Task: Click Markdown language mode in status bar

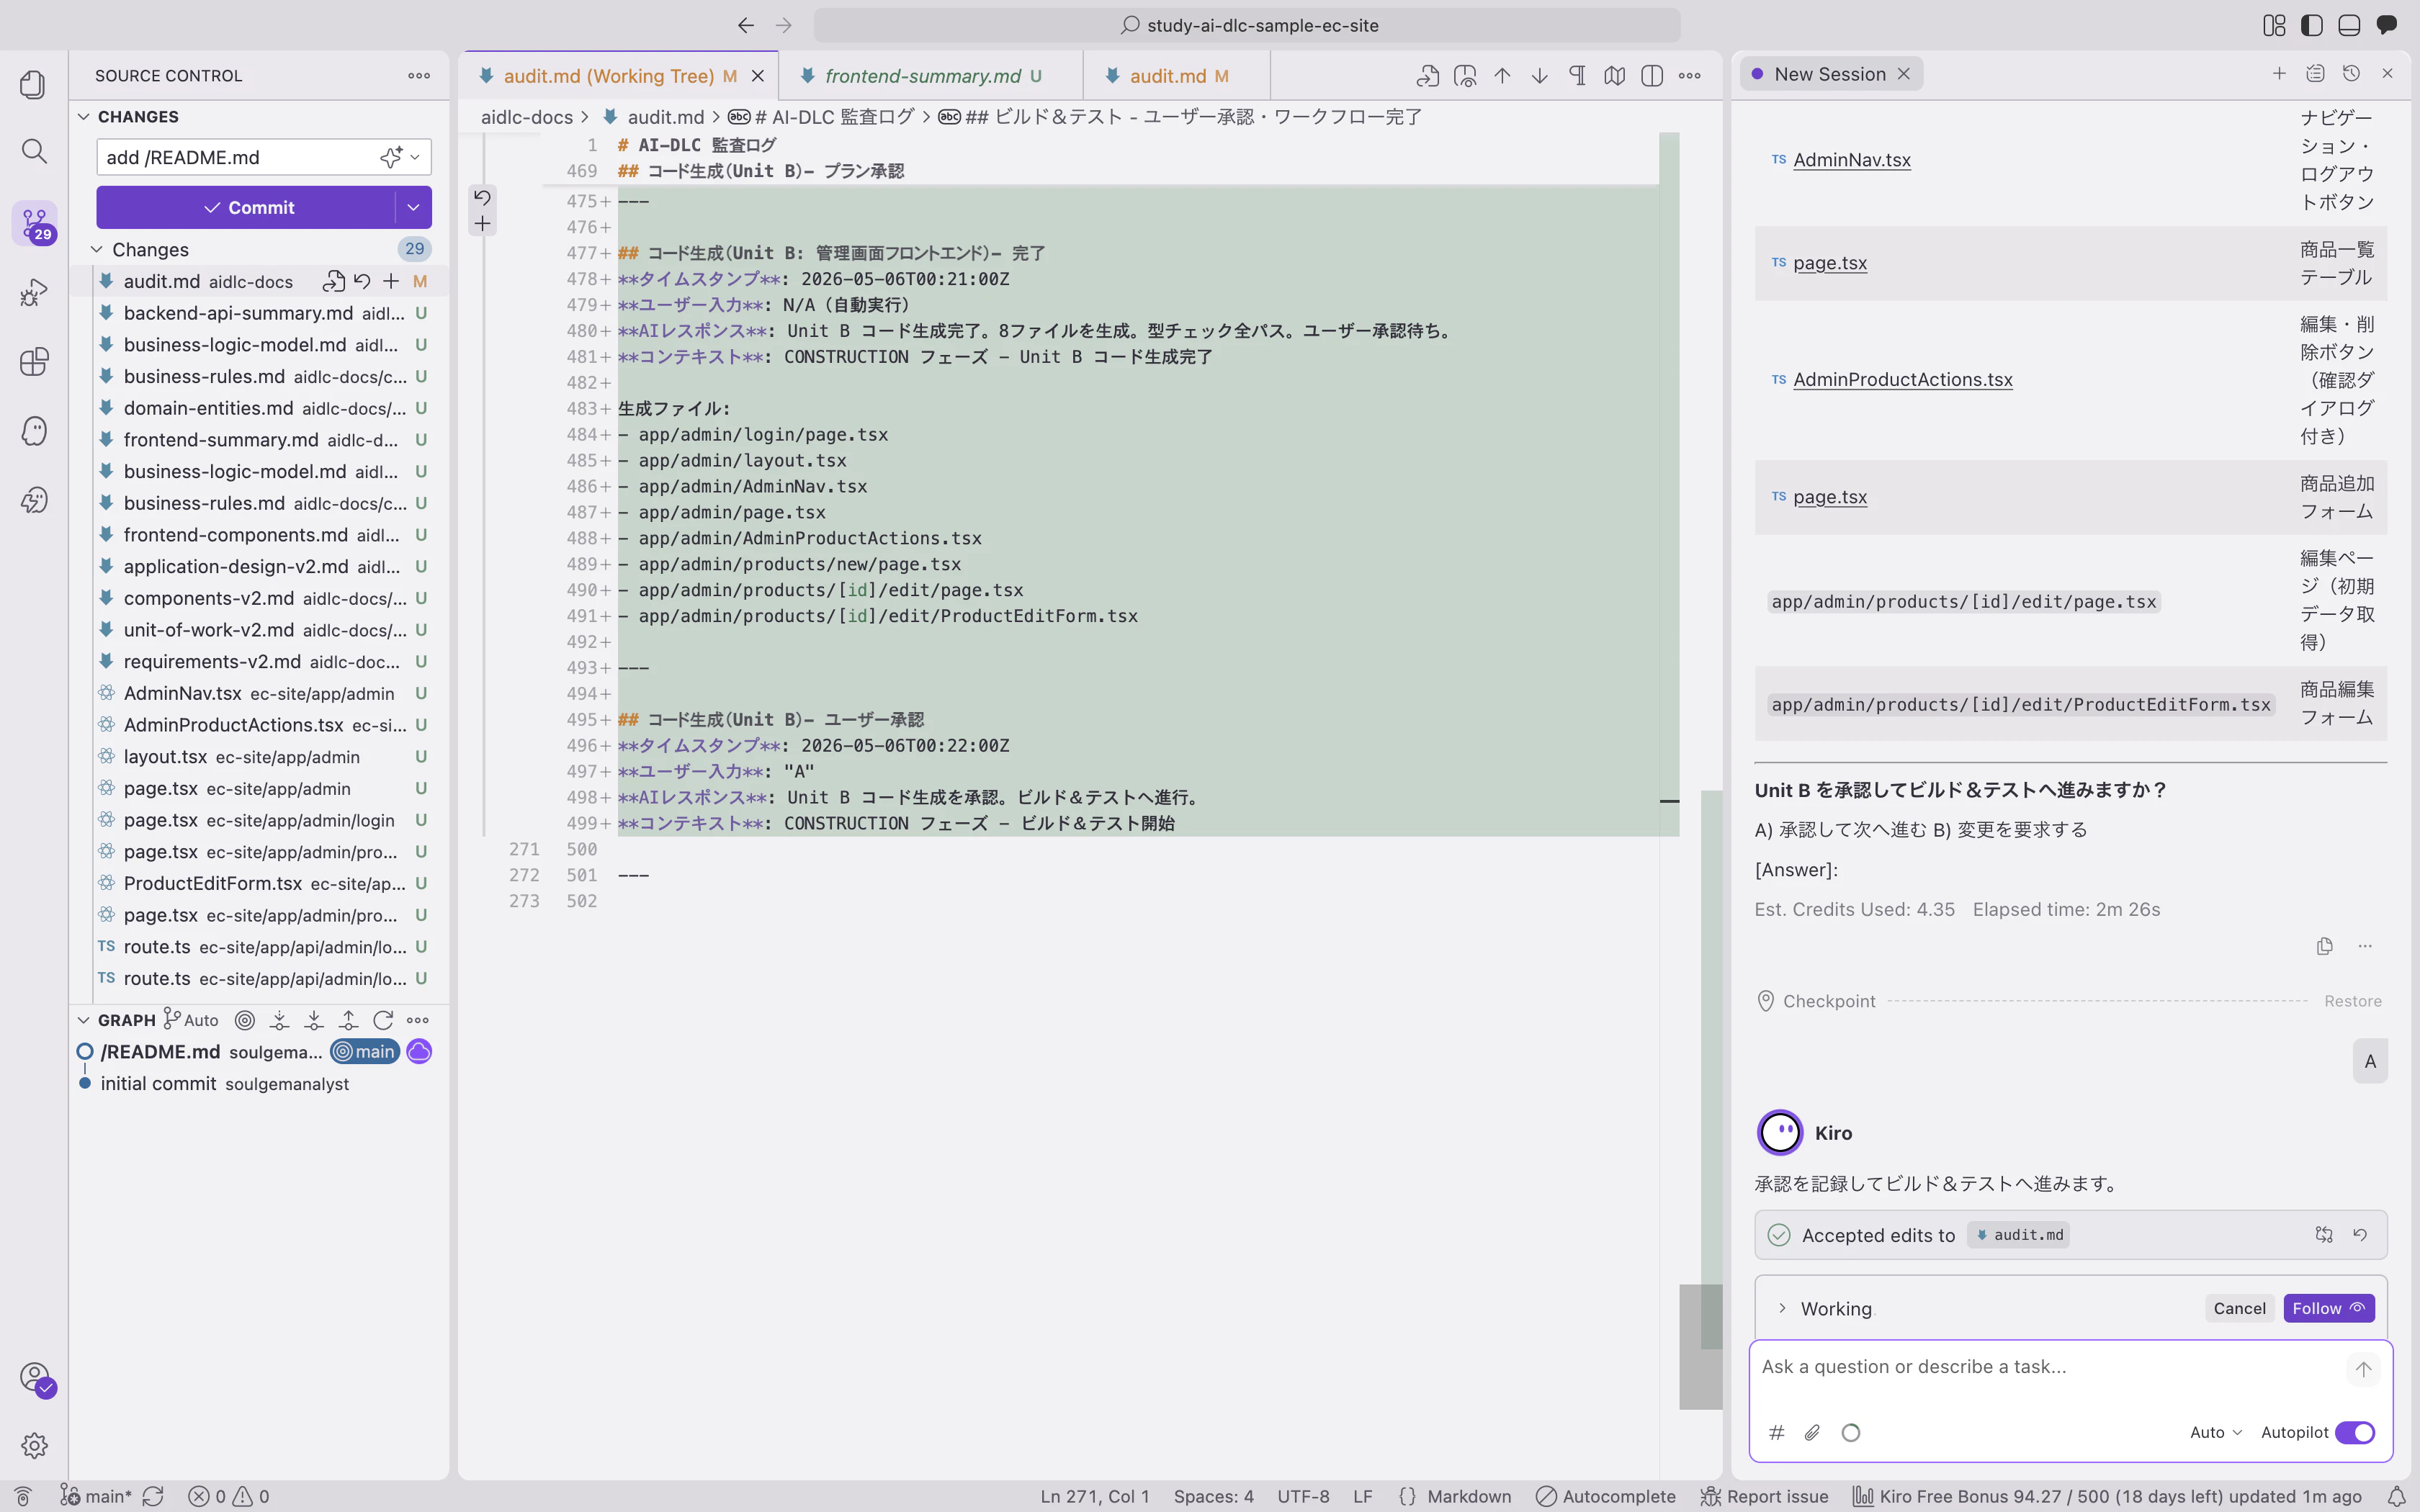Action: 1468,1497
